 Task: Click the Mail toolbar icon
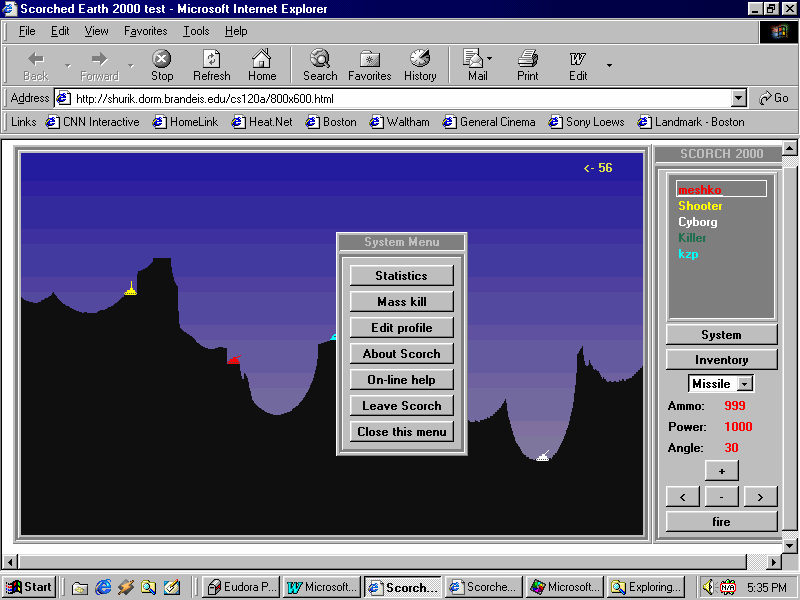474,60
